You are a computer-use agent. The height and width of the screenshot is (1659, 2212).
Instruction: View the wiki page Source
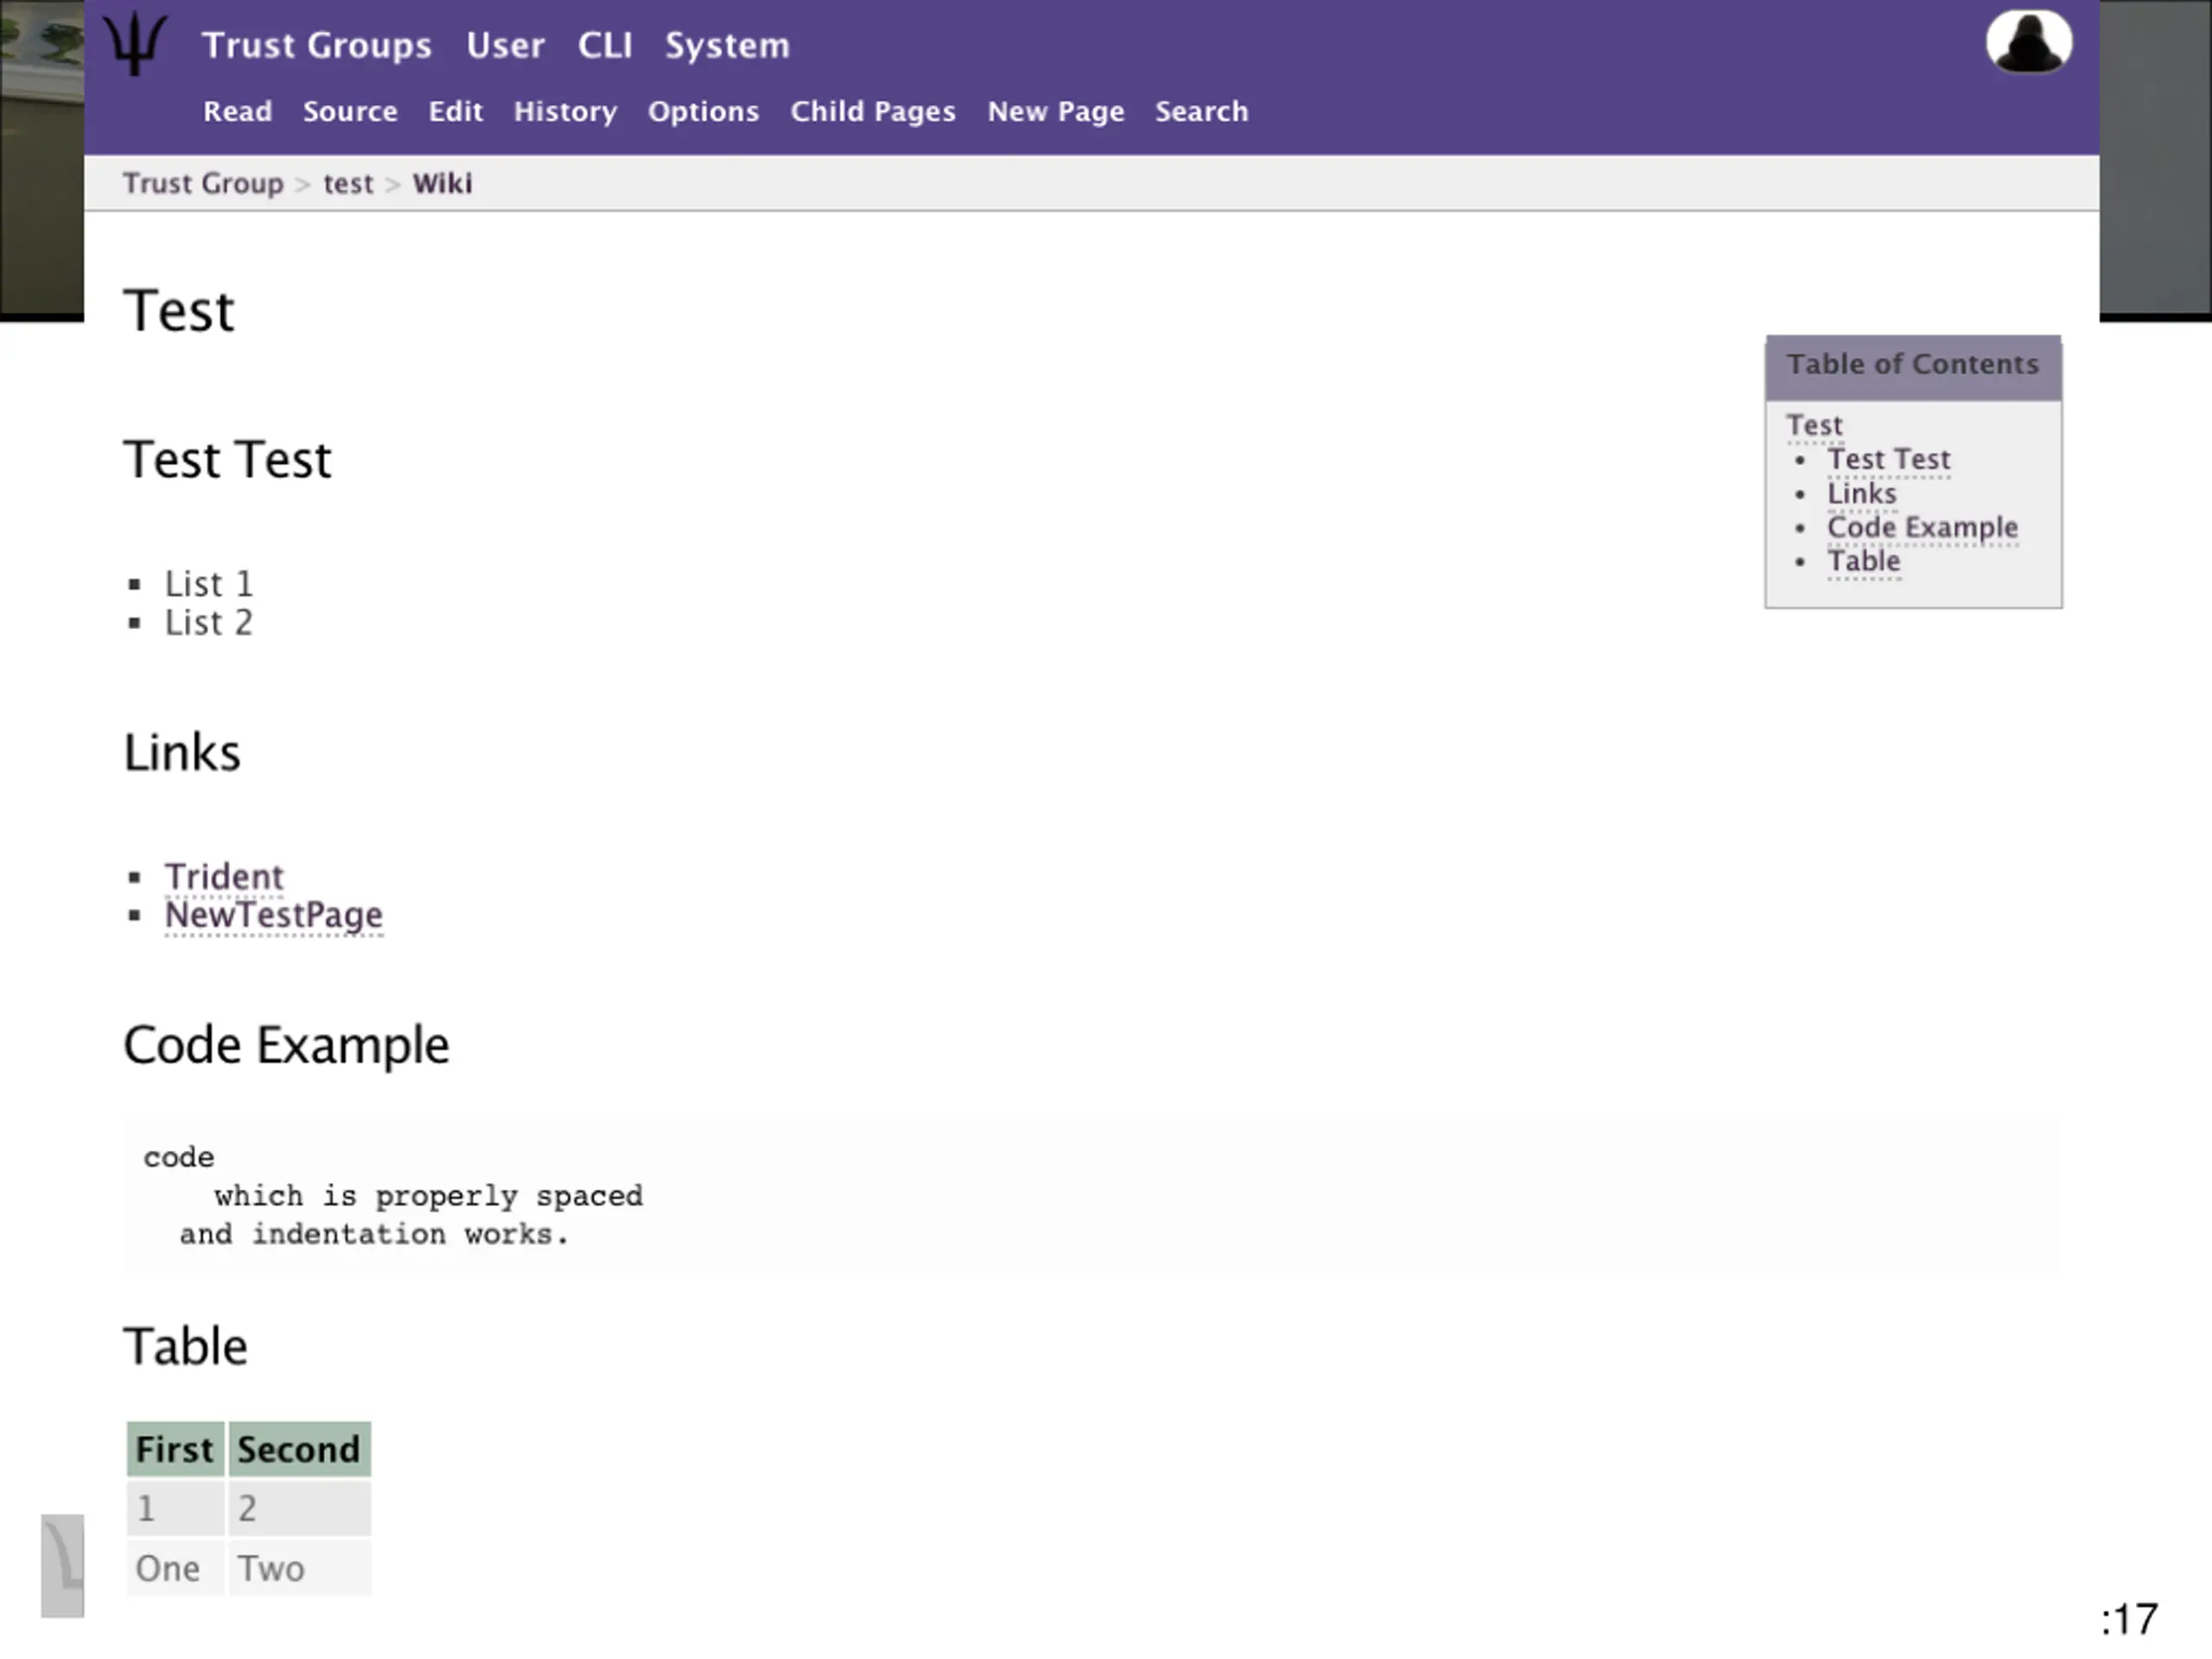click(x=350, y=111)
